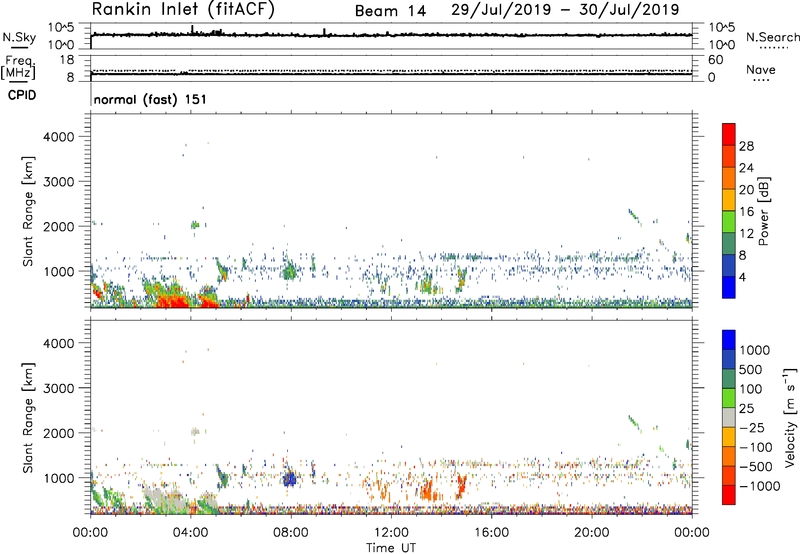Click the '16:00' time axis label

[x=491, y=533]
